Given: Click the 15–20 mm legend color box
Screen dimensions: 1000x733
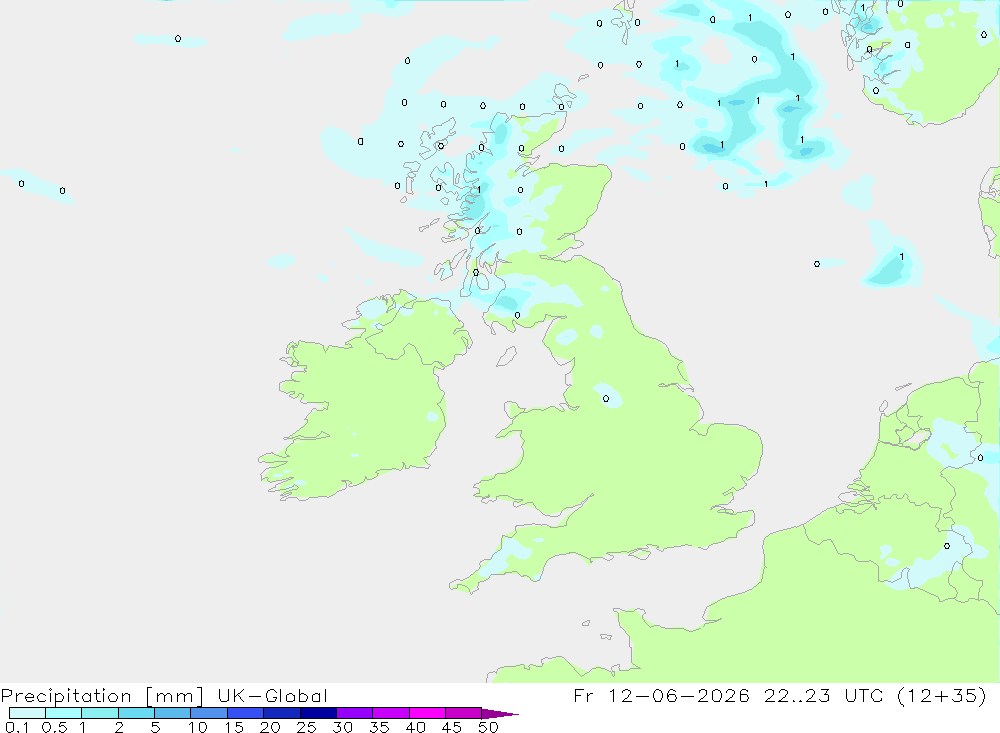Looking at the screenshot, I should pos(245,713).
